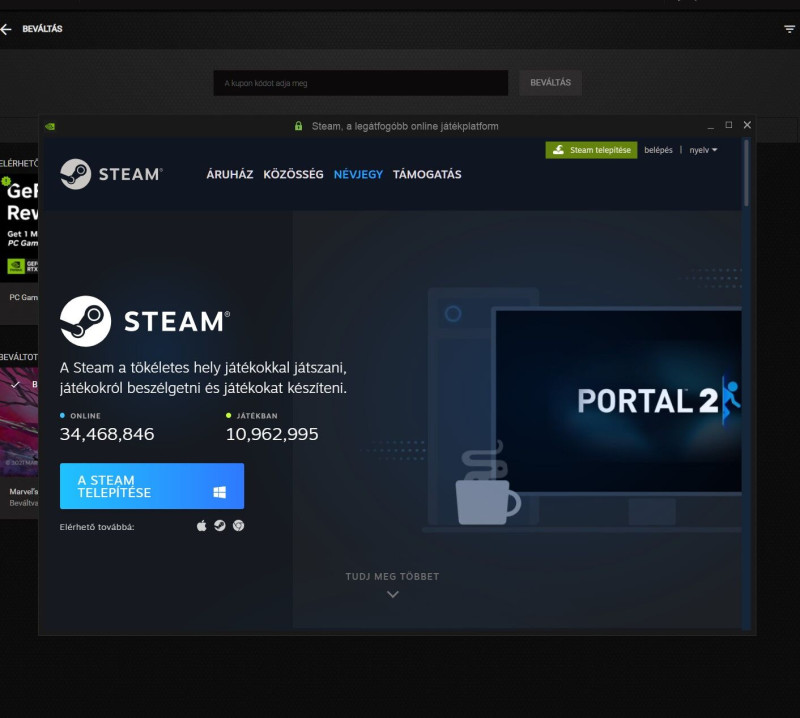Click blue A STEAM TELEPÍTÉSE button
The height and width of the screenshot is (718, 800).
coord(152,486)
